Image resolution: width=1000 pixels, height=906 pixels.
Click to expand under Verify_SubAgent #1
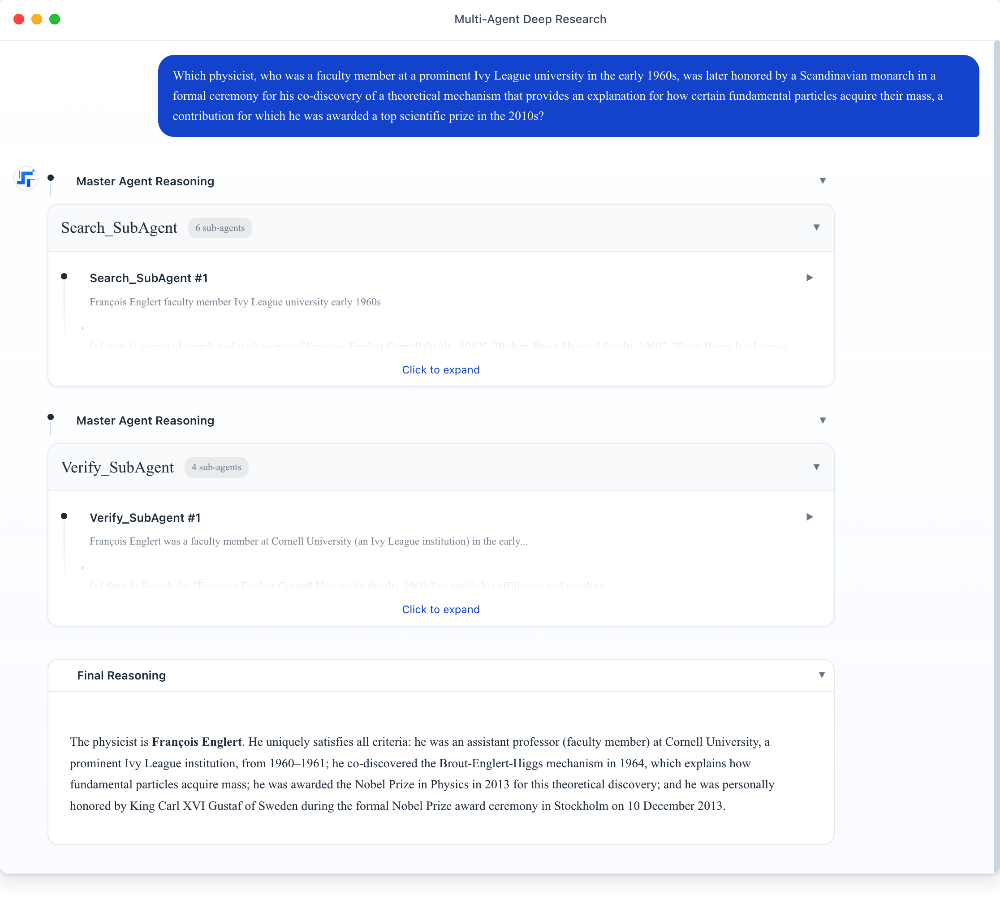click(440, 609)
